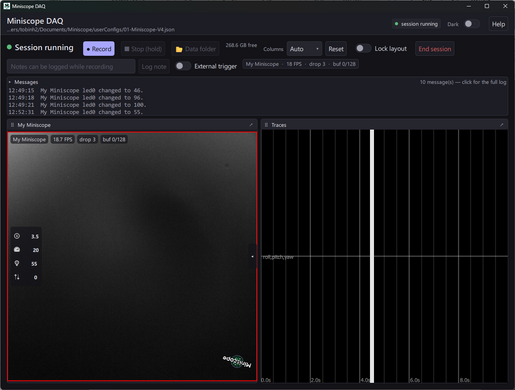Viewport: 515px width, 390px height.
Task: Start recording with the Record button
Action: pyautogui.click(x=99, y=49)
